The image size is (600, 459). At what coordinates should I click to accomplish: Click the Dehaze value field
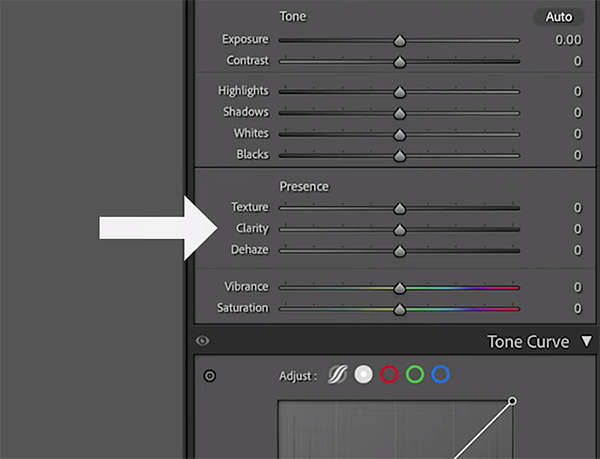pyautogui.click(x=577, y=250)
